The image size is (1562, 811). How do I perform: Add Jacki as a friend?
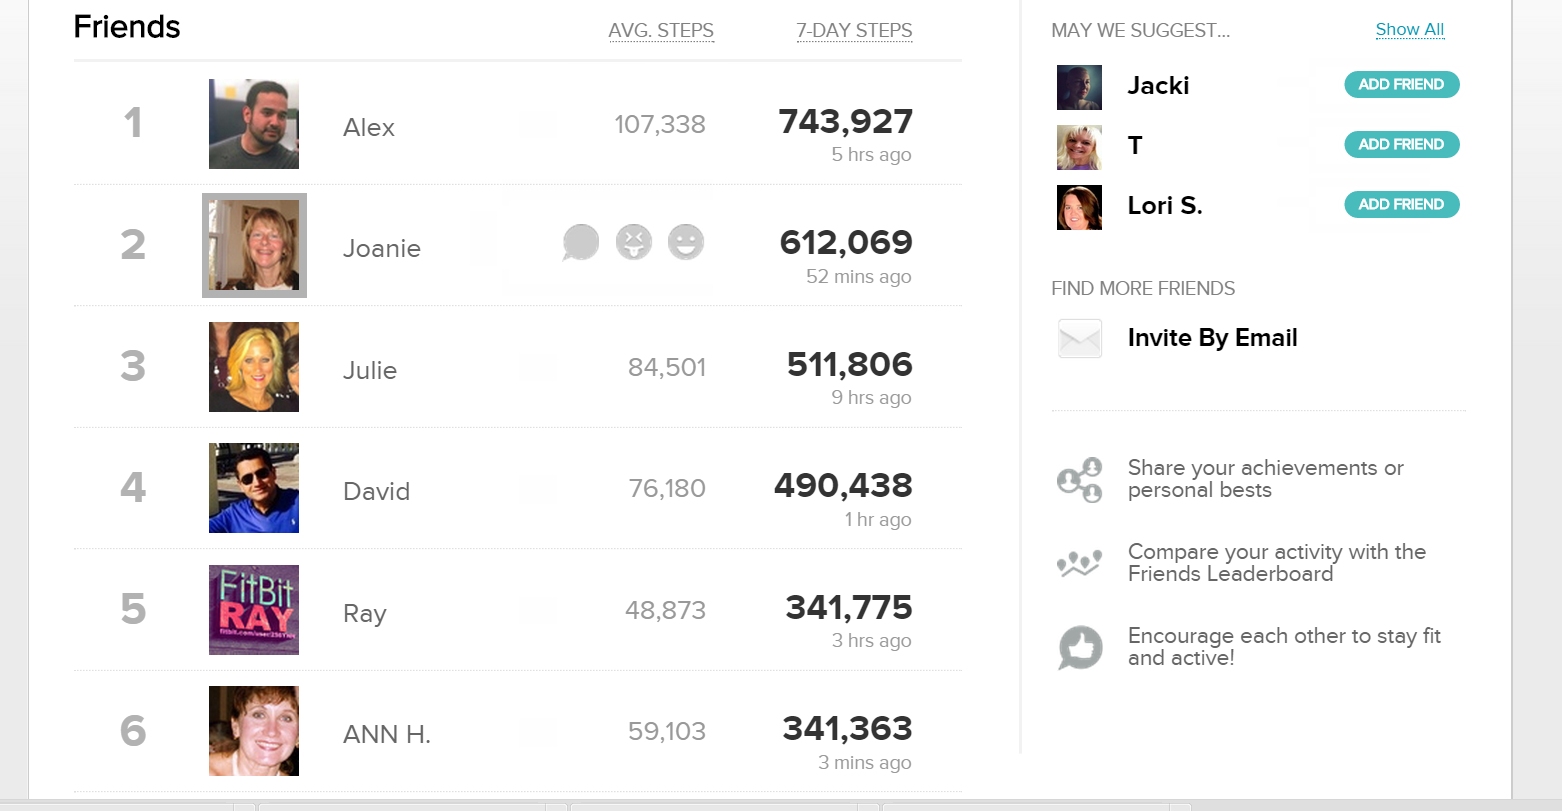coord(1401,85)
